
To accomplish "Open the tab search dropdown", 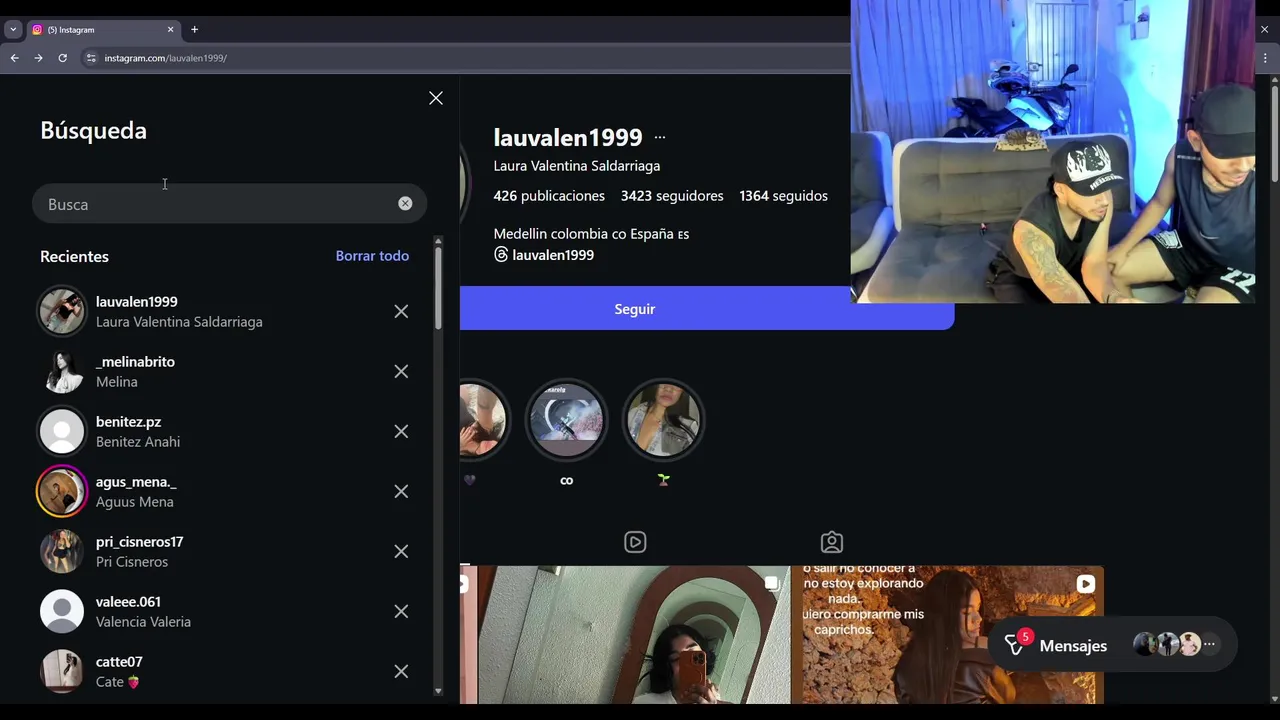I will point(13,30).
